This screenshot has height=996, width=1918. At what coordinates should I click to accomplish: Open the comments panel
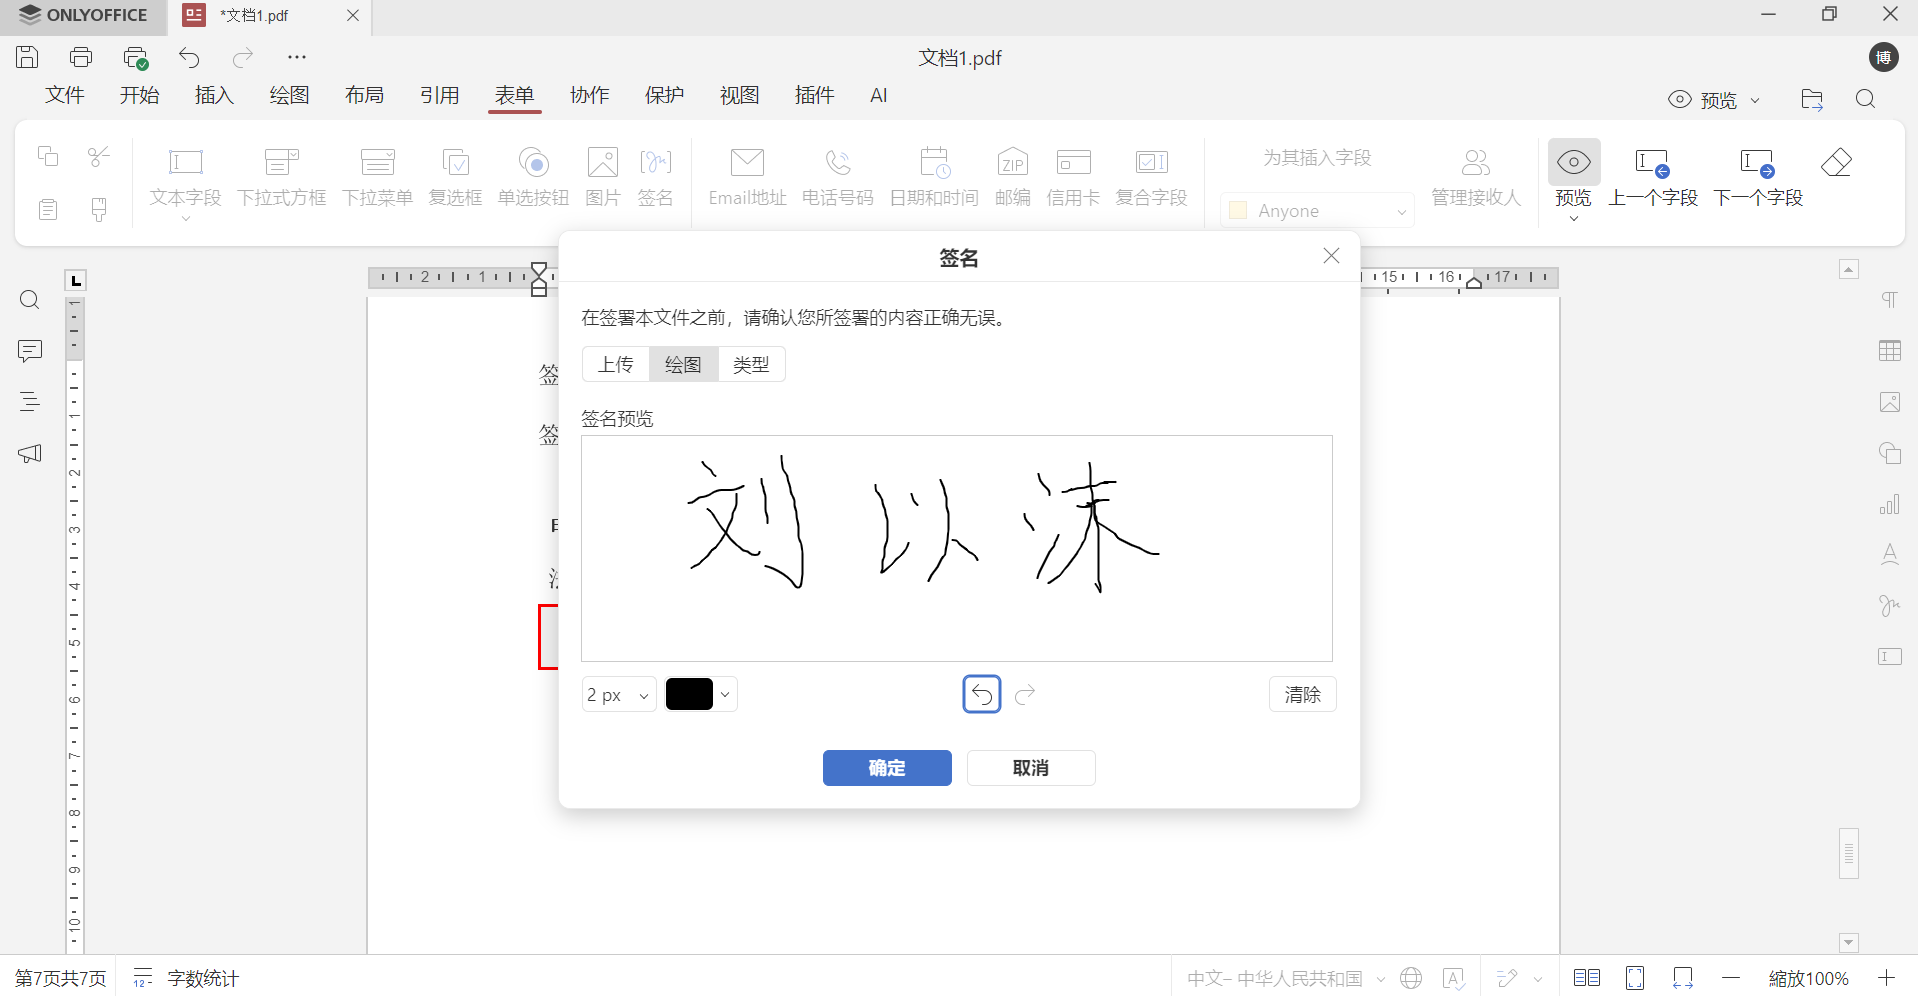29,351
